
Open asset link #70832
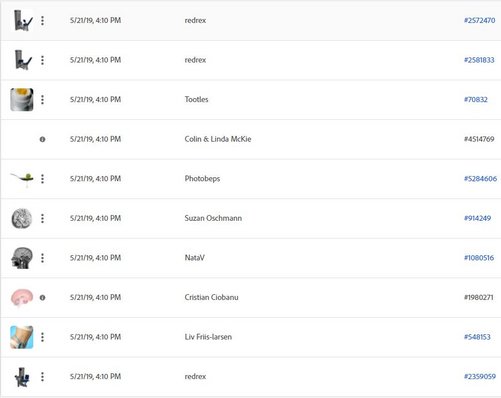coord(476,99)
